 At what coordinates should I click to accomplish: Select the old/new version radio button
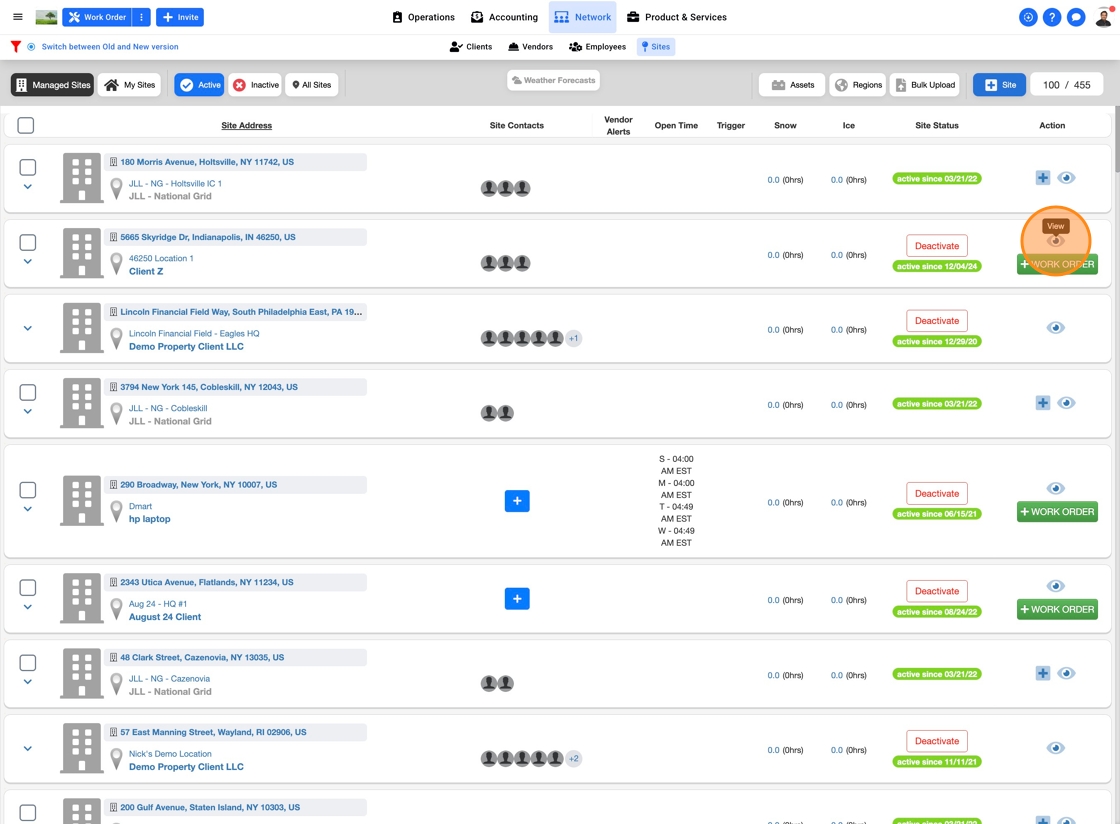[x=31, y=46]
